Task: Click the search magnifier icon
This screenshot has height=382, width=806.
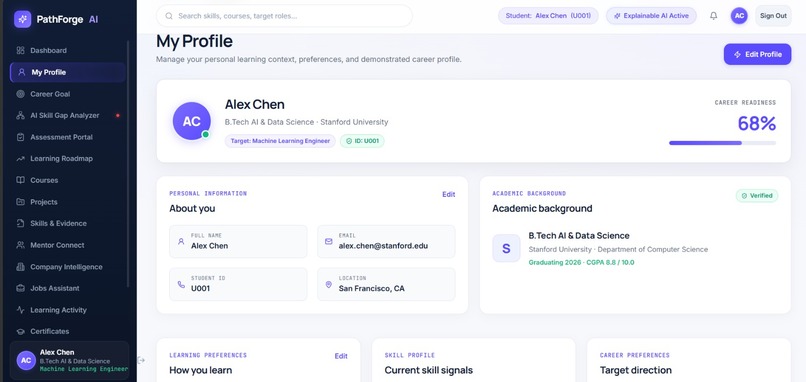Action: point(169,16)
